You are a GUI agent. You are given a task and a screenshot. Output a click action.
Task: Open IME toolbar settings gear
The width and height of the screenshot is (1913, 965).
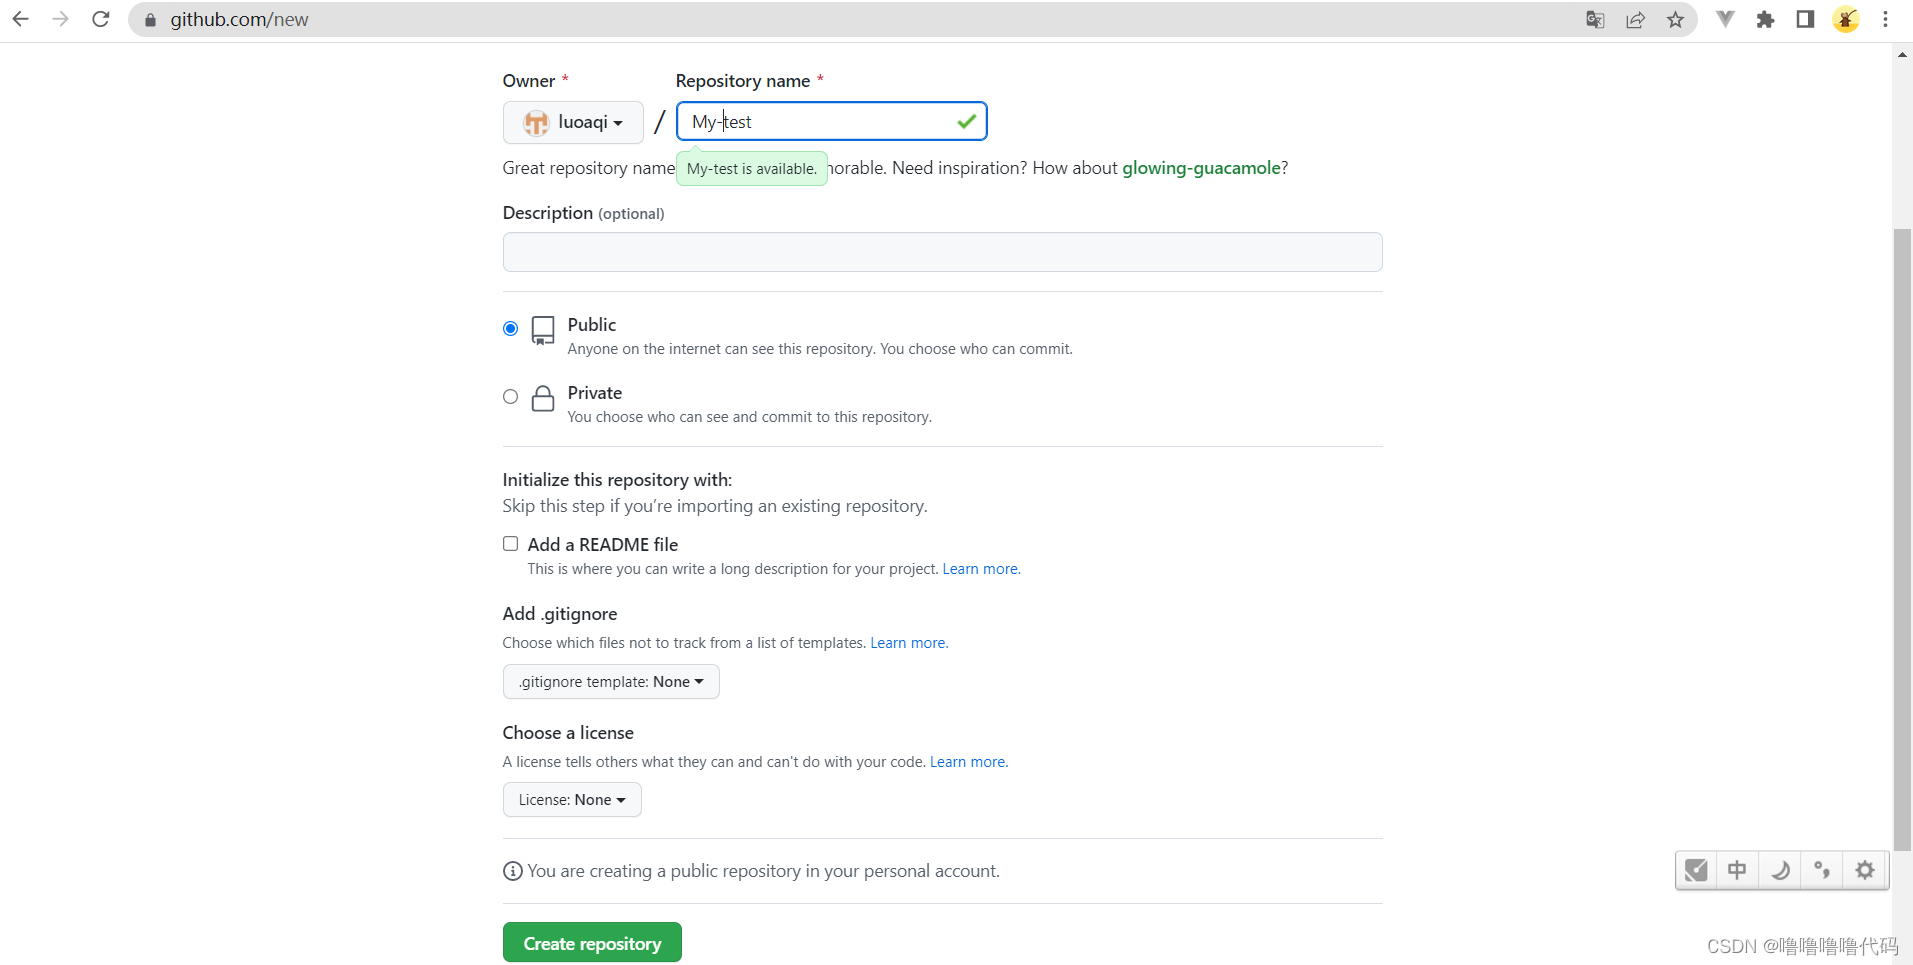1865,870
